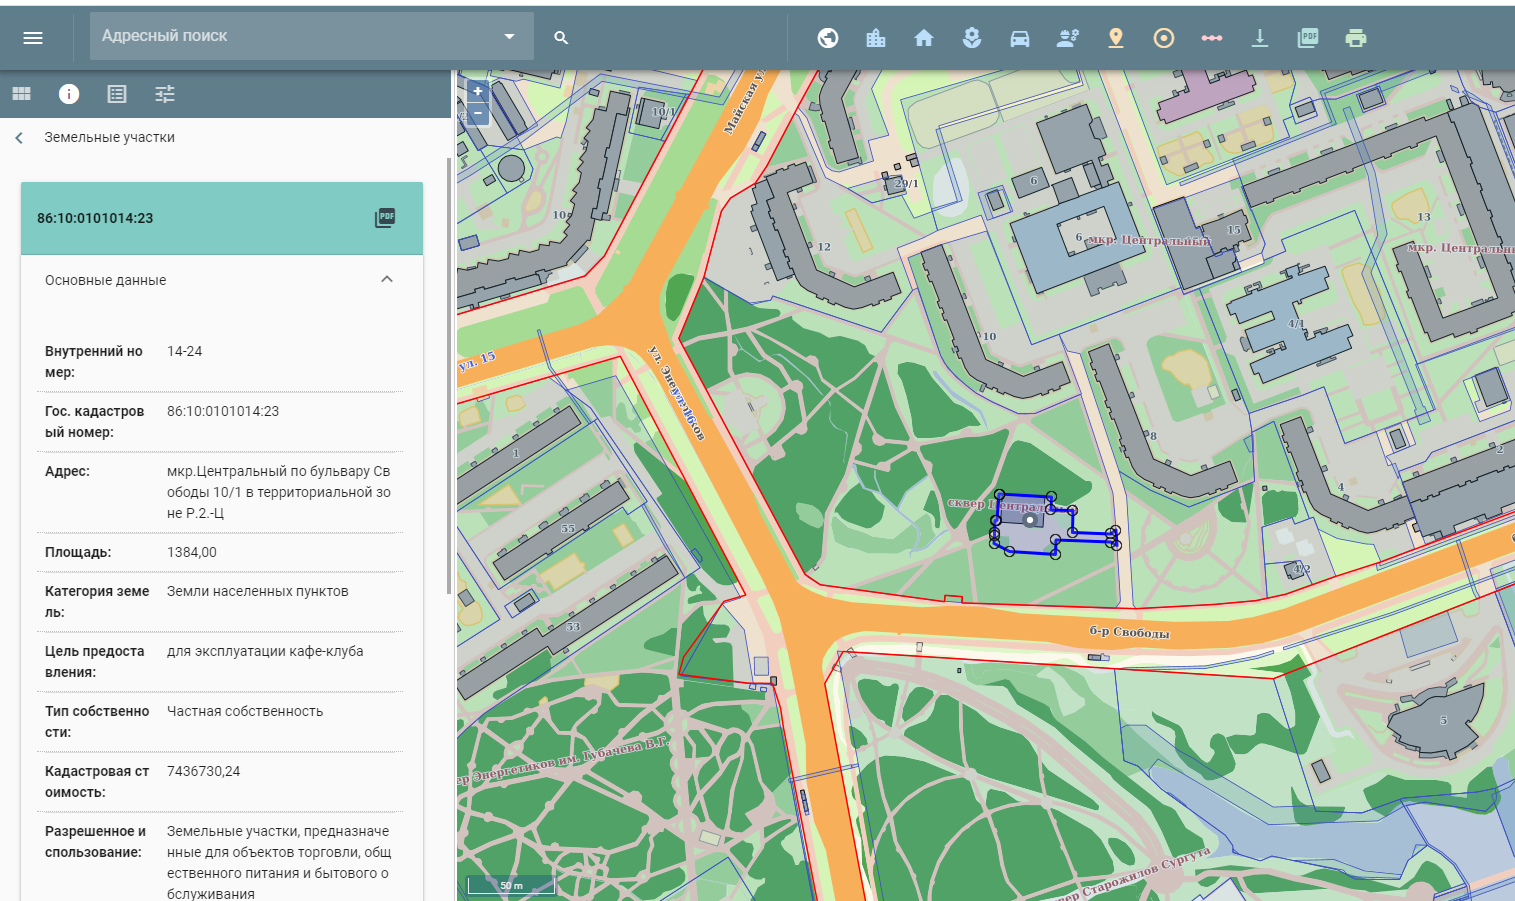Select the circular target tool

pos(1164,38)
